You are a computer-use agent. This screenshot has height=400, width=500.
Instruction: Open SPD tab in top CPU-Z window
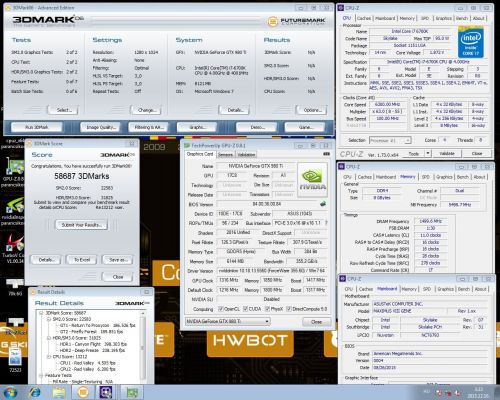coord(425,18)
